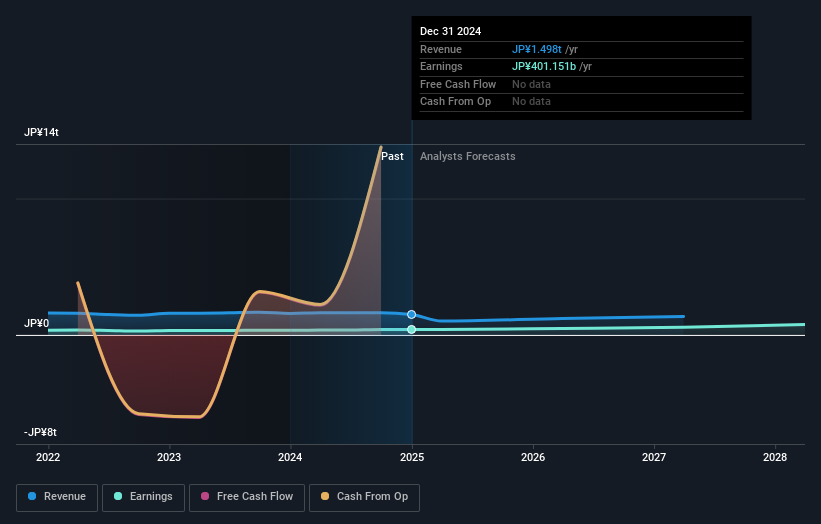Click the 2026 x-axis label
Image resolution: width=821 pixels, height=524 pixels.
click(533, 458)
